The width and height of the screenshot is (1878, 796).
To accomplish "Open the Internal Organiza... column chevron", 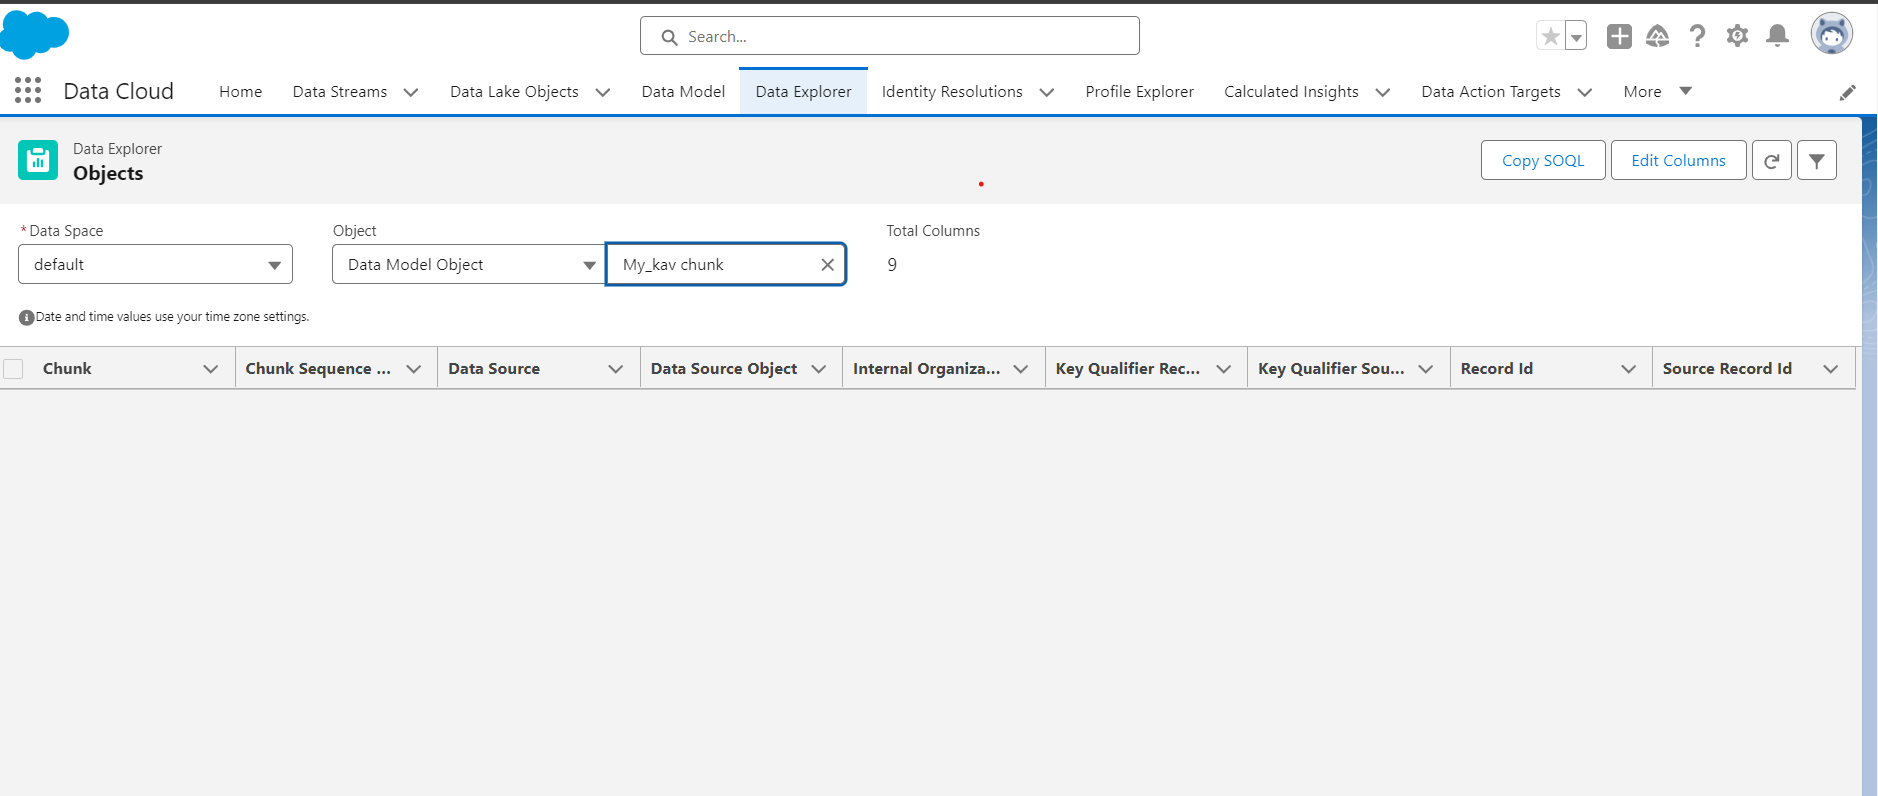I will click(x=1021, y=369).
